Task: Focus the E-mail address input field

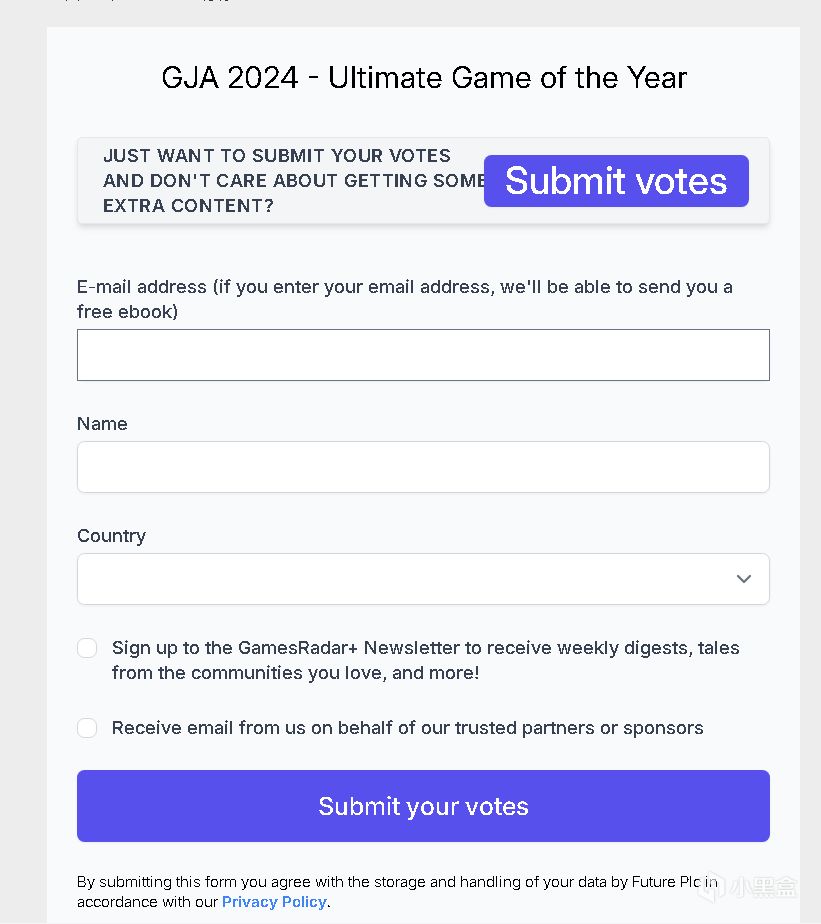Action: click(423, 355)
